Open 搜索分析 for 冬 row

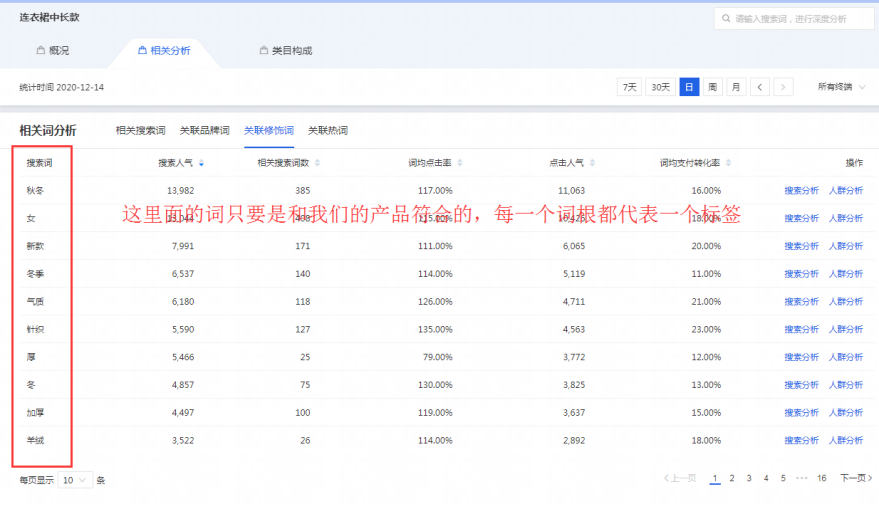[802, 385]
